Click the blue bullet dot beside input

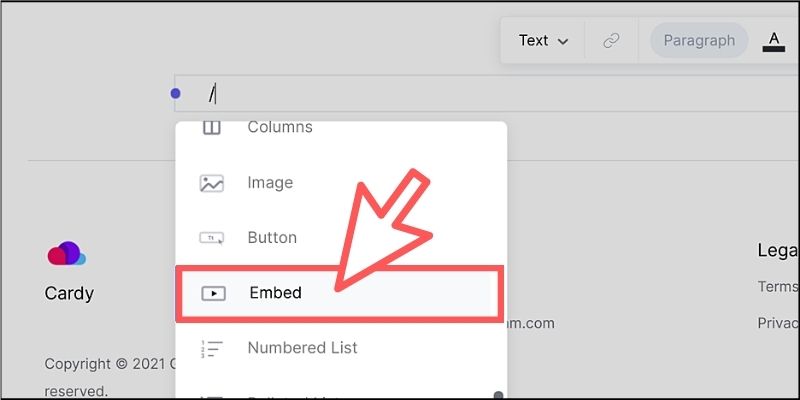pyautogui.click(x=176, y=94)
